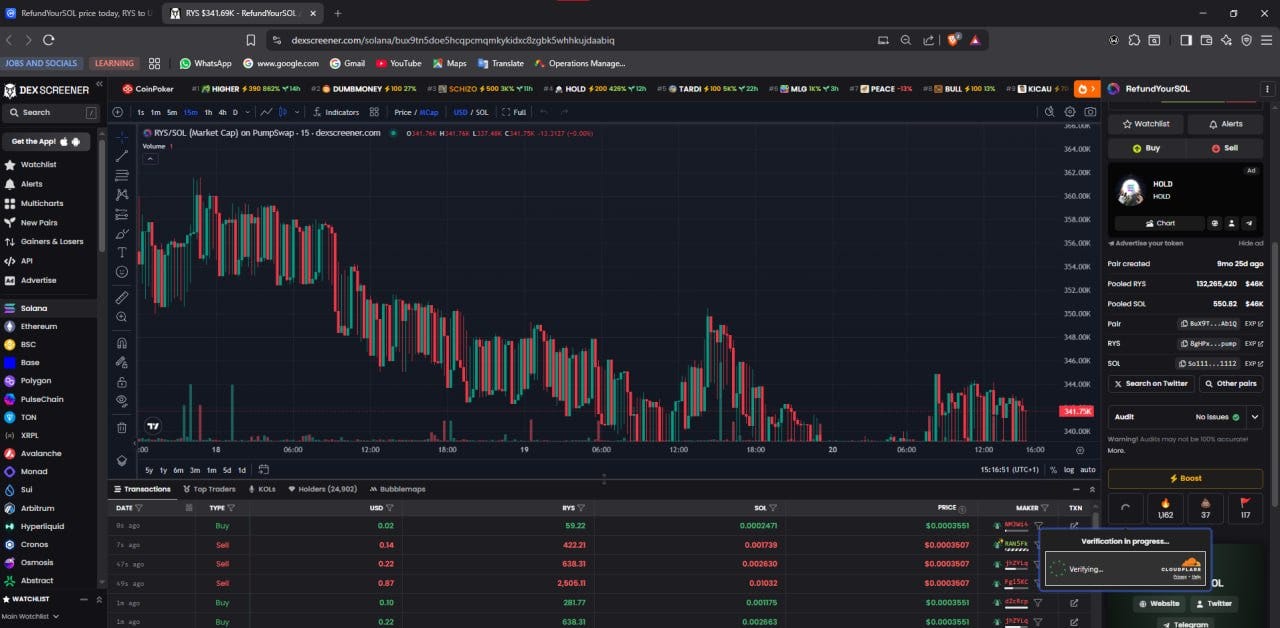Select the trend line drawing tool
Viewport: 1280px width, 628px height.
[122, 156]
